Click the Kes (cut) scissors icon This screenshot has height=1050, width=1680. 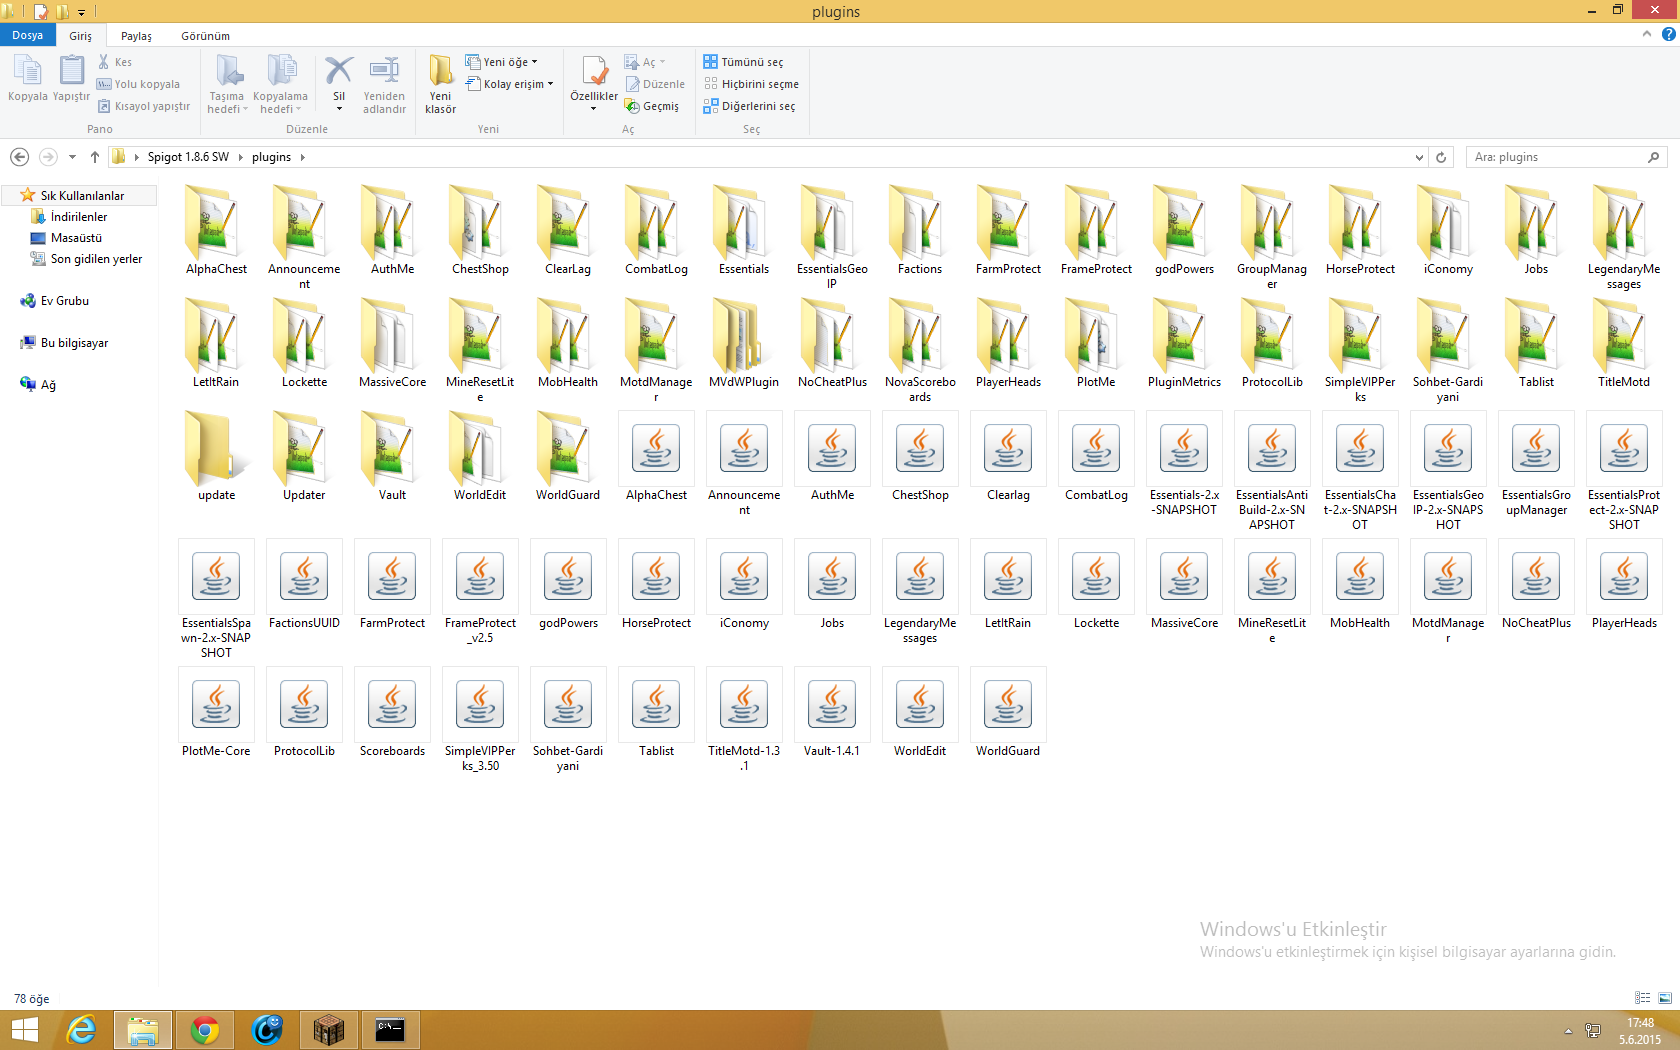pos(103,62)
